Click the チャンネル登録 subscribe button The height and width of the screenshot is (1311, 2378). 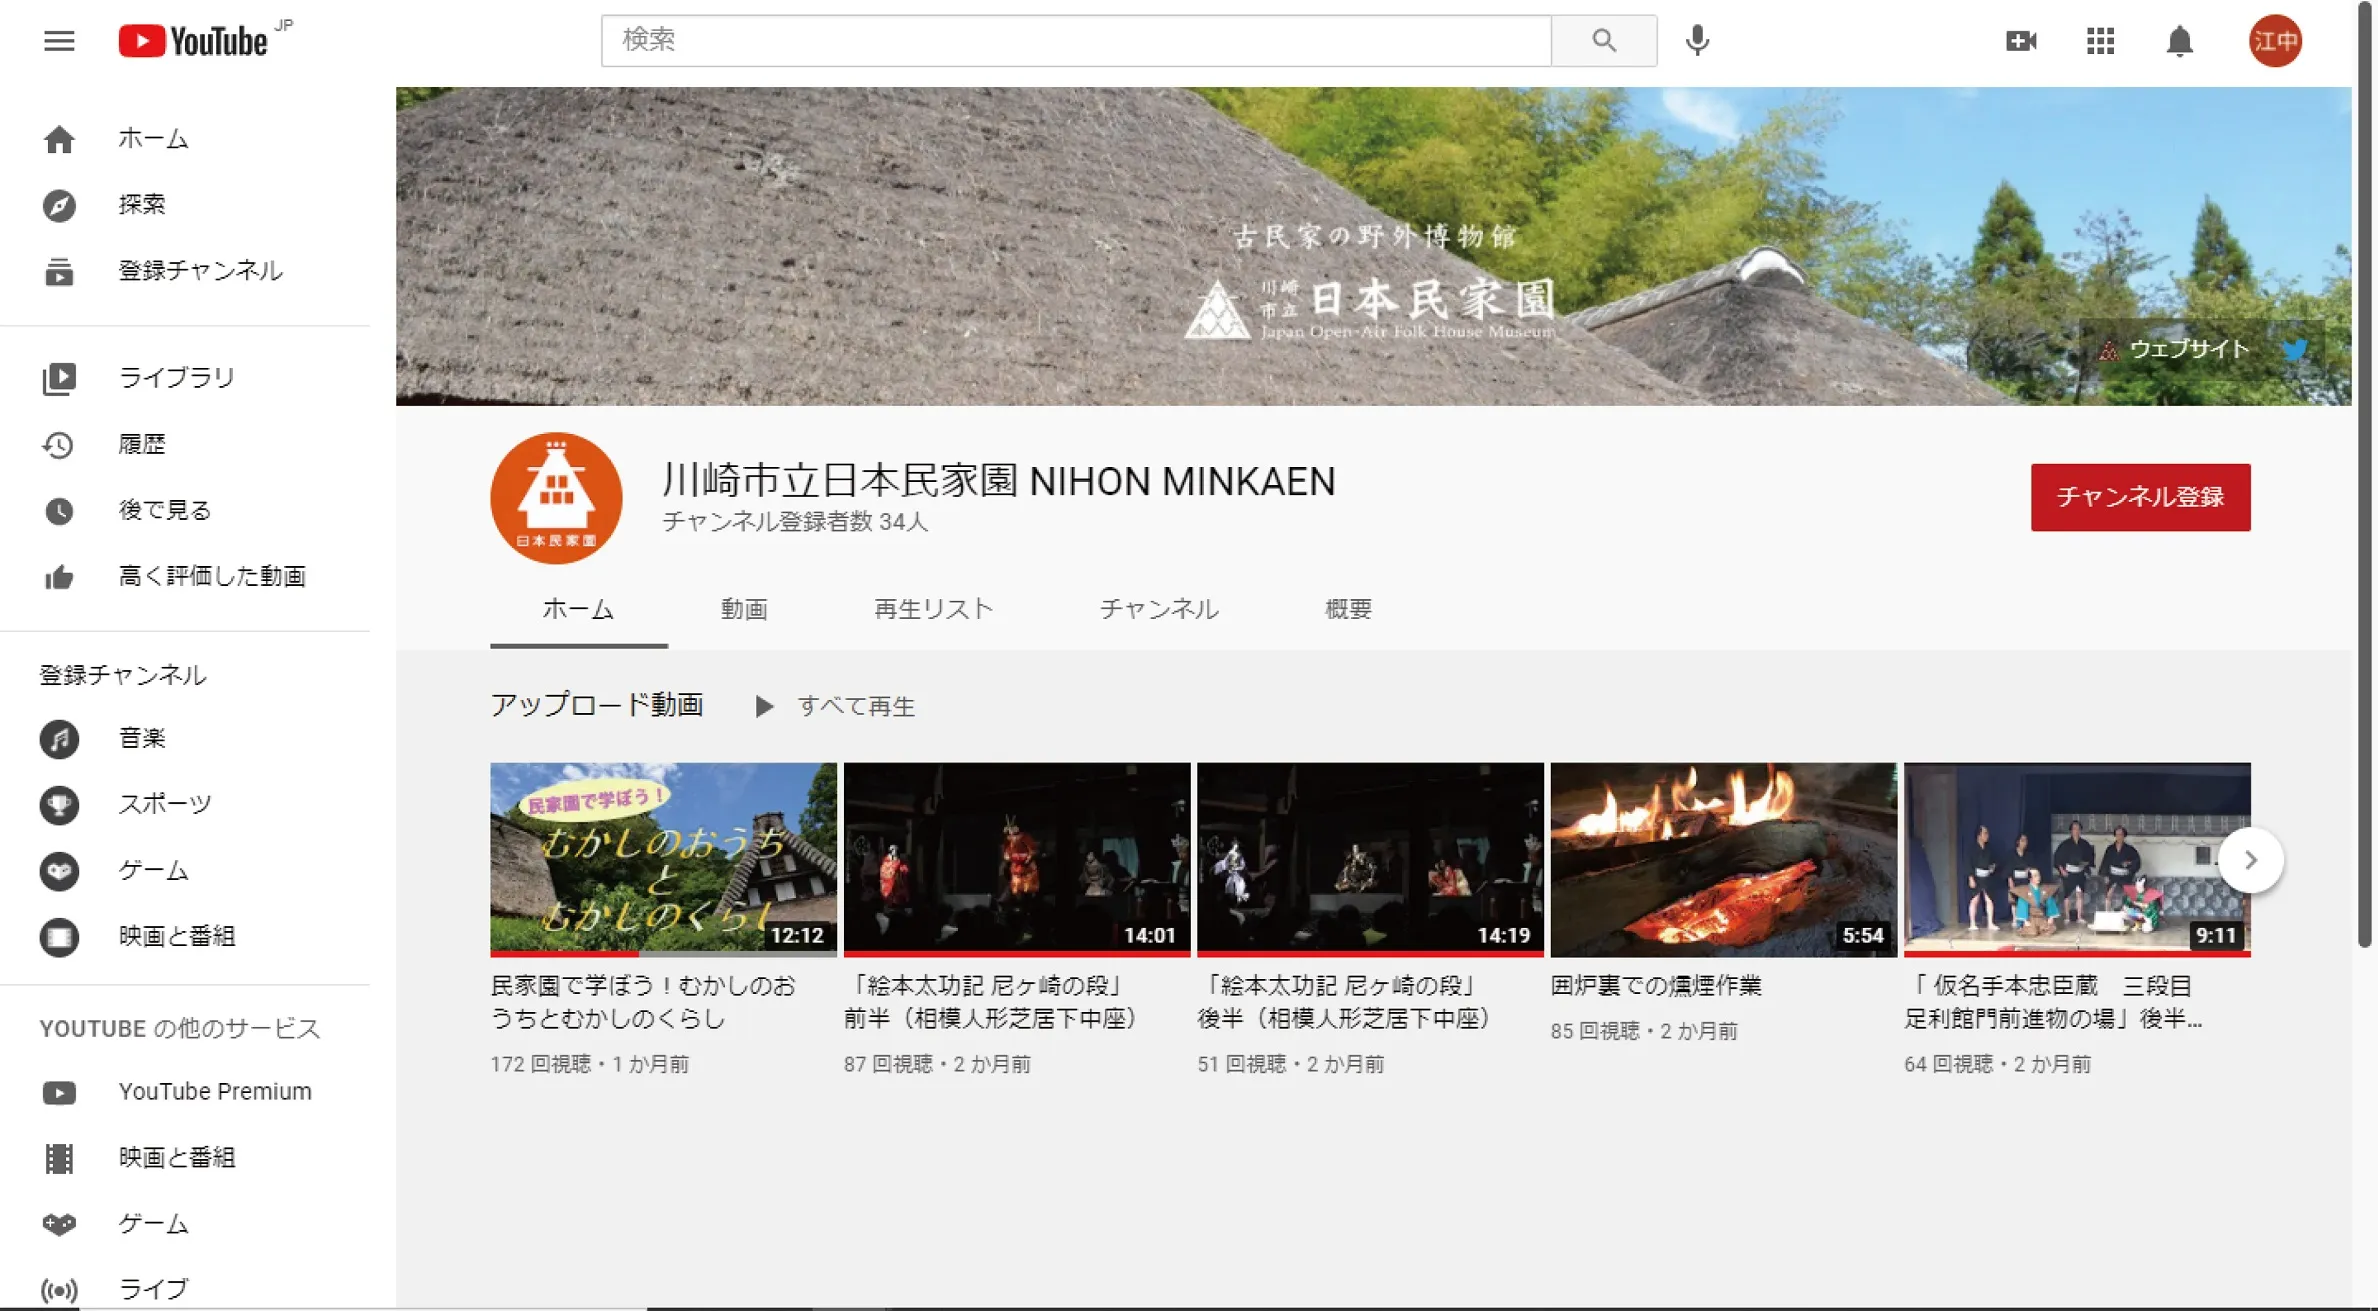(2140, 497)
